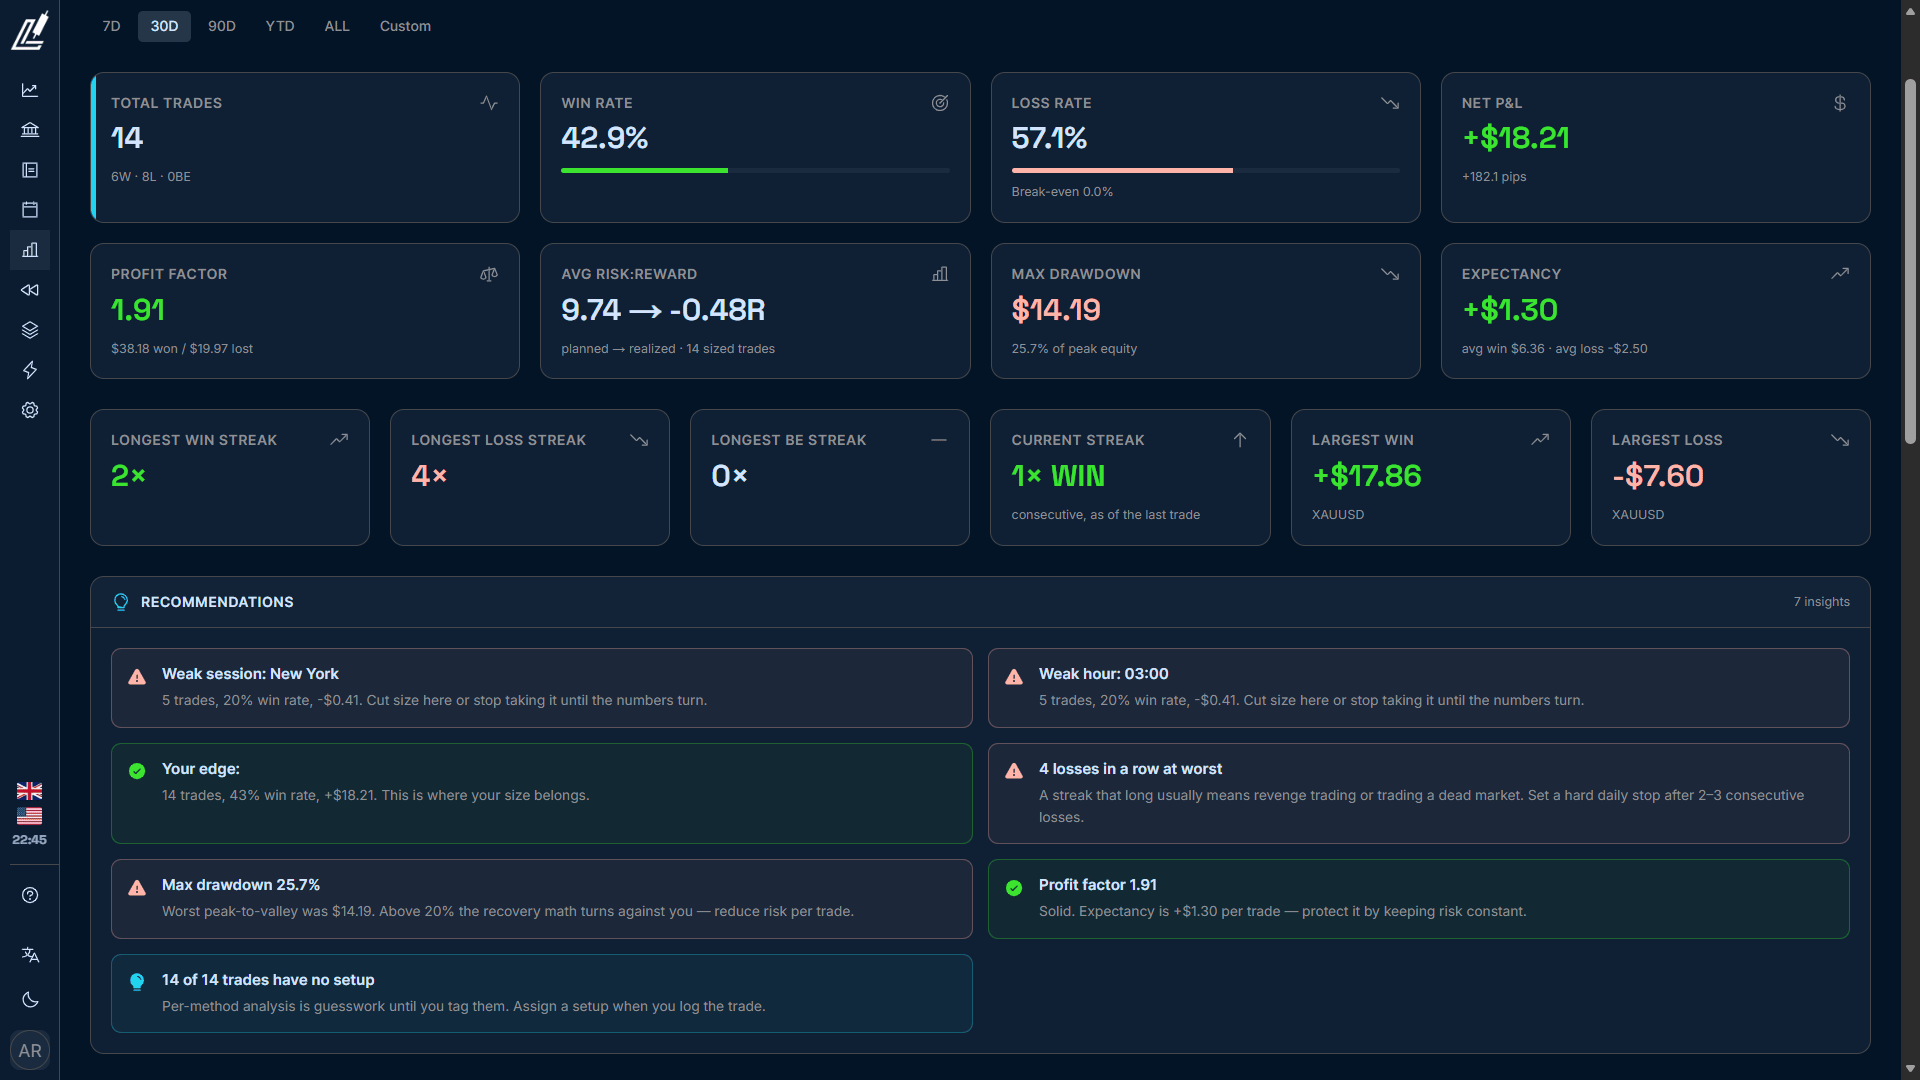Click the 7 insights count label

(1821, 602)
